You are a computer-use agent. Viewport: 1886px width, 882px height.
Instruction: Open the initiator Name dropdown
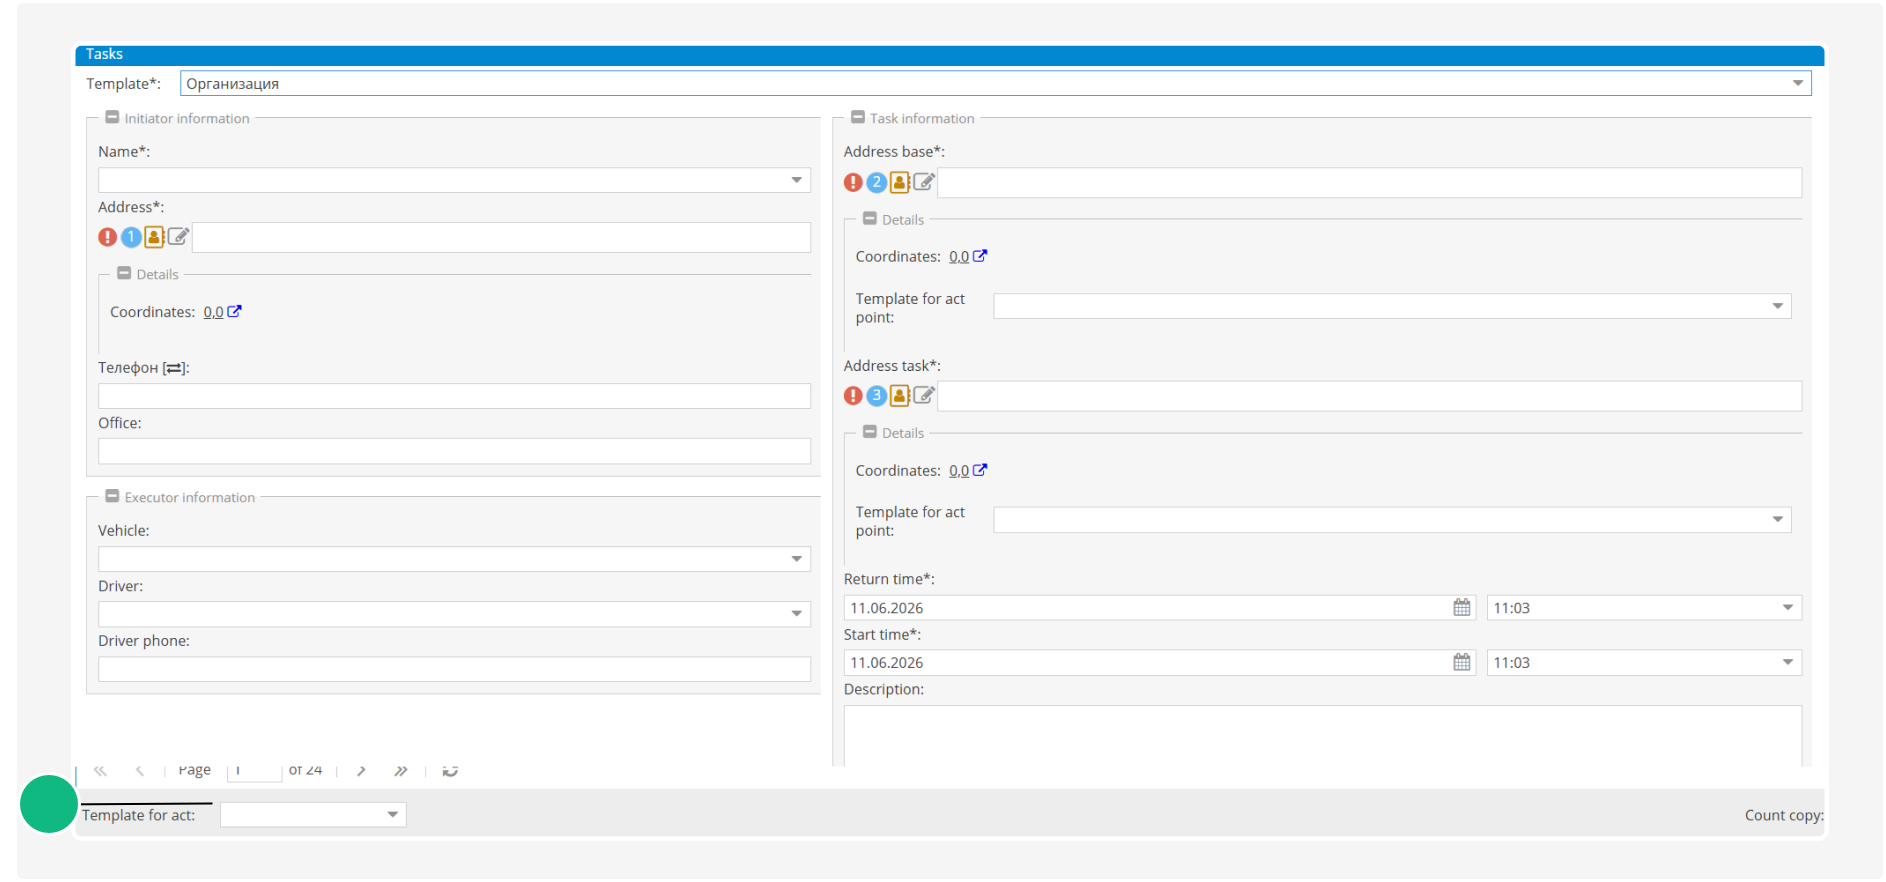(797, 180)
